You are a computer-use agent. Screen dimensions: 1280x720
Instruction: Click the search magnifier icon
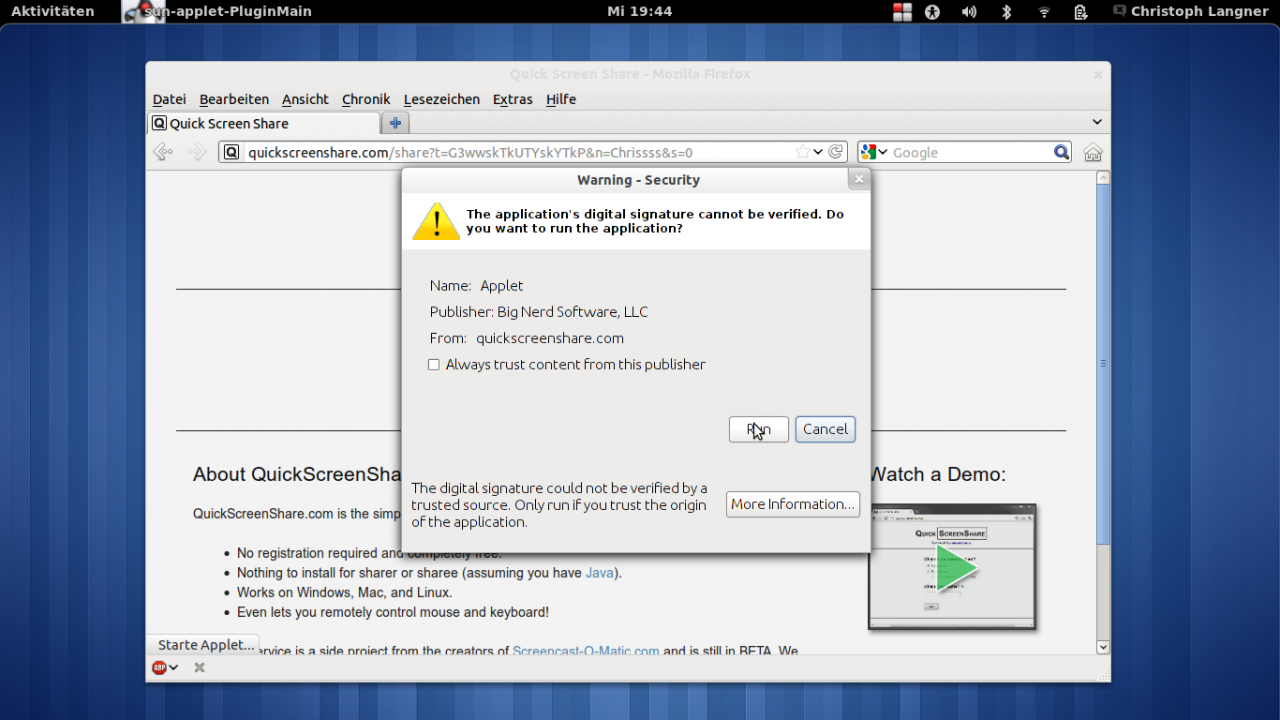(x=1061, y=152)
